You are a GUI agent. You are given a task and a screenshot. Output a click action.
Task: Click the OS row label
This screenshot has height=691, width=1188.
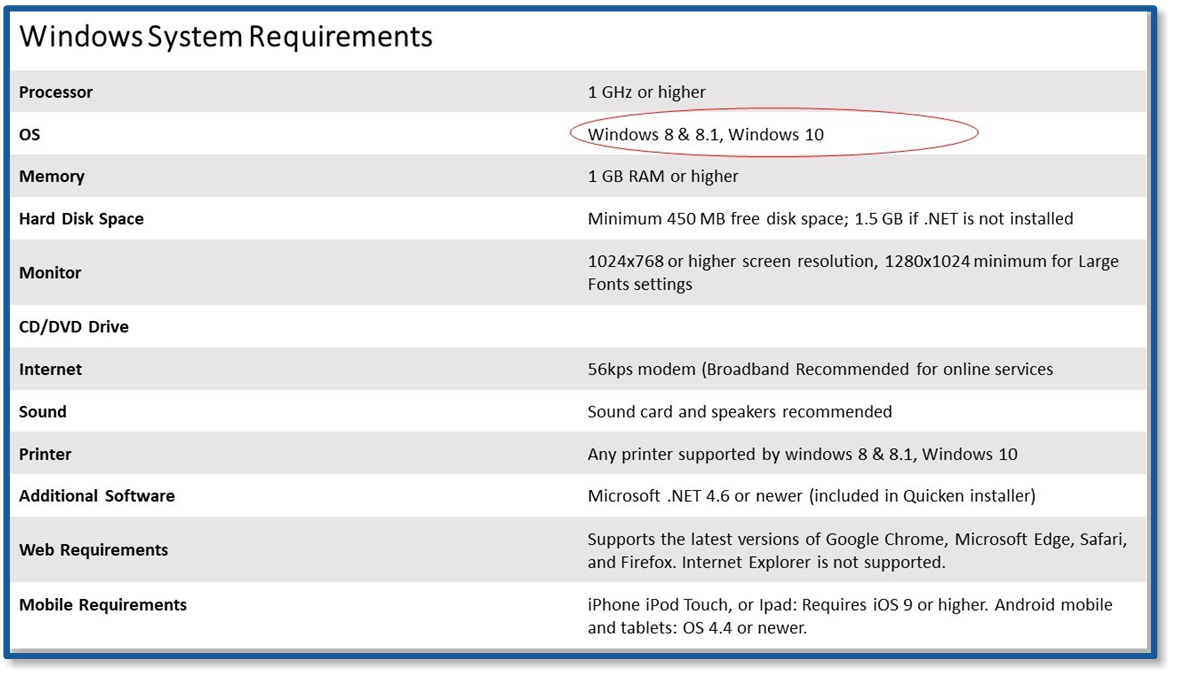point(30,134)
